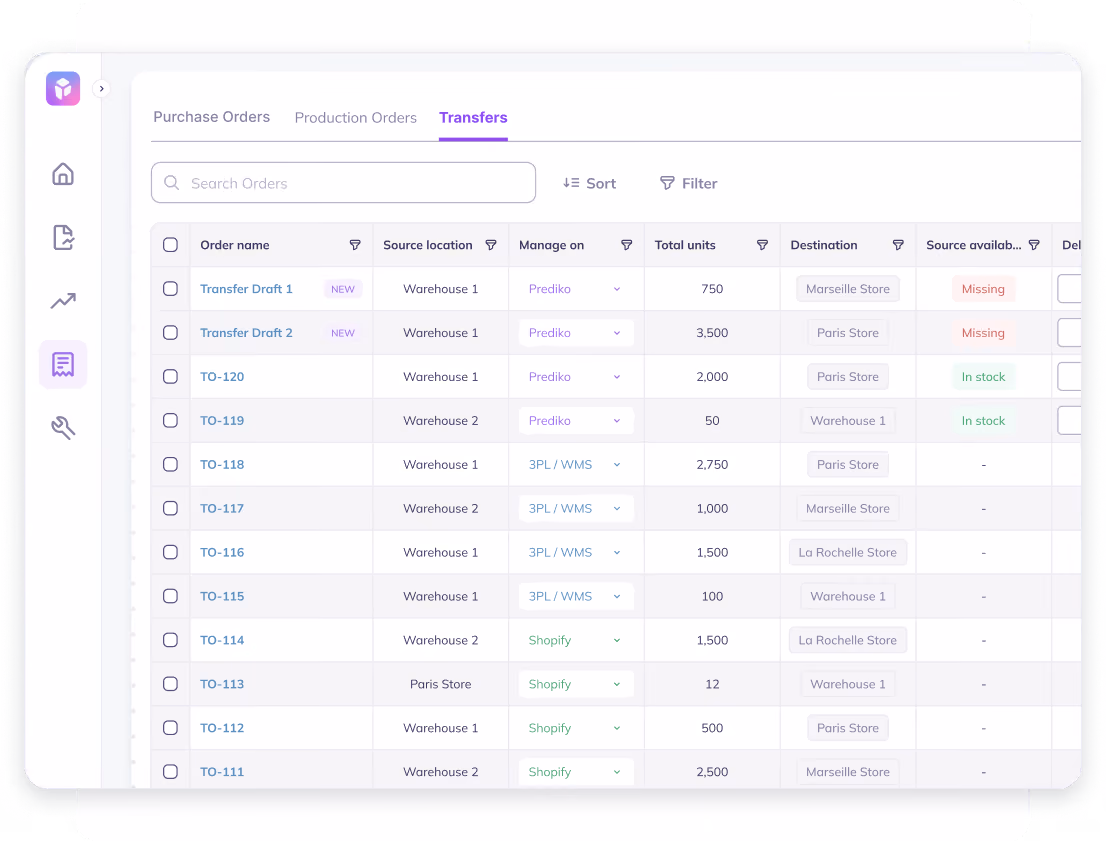This screenshot has height=841, width=1106.
Task: Check the TO-118 row checkbox
Action: (x=170, y=464)
